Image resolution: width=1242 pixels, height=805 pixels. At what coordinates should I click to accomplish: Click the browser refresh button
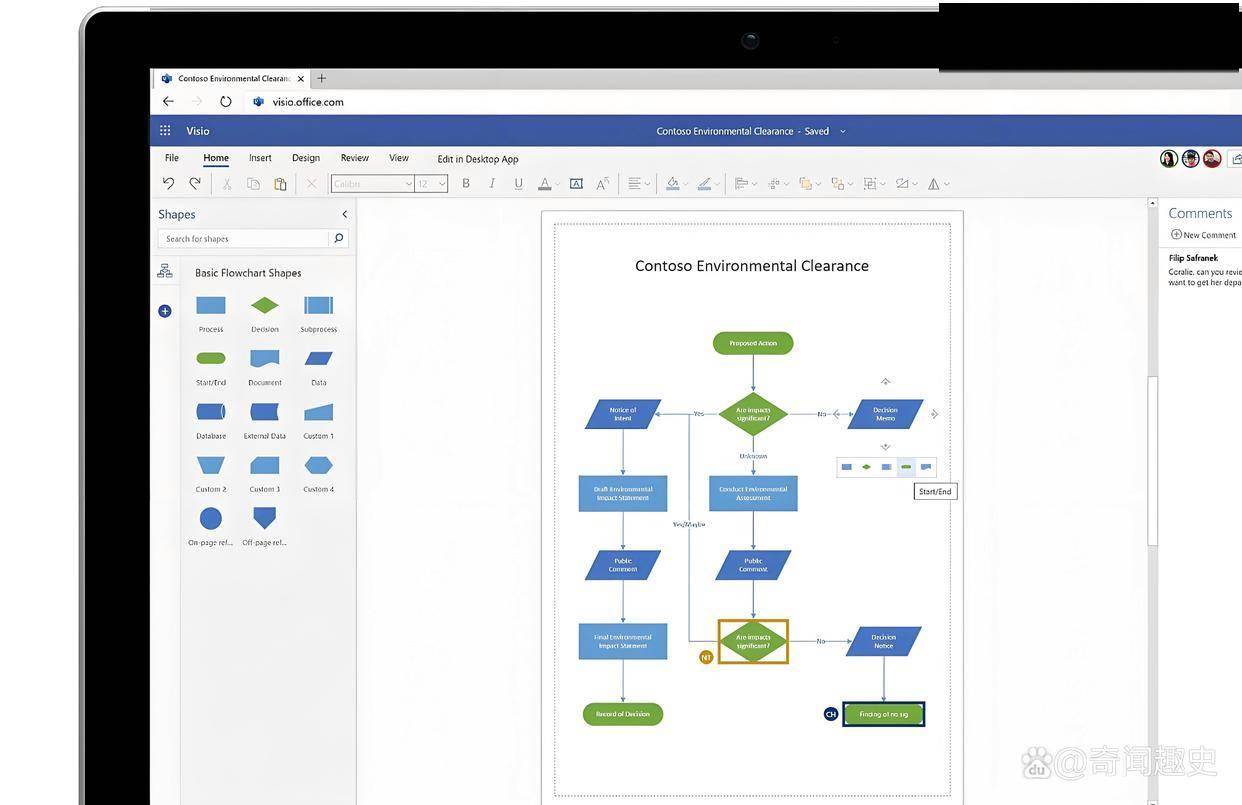226,101
